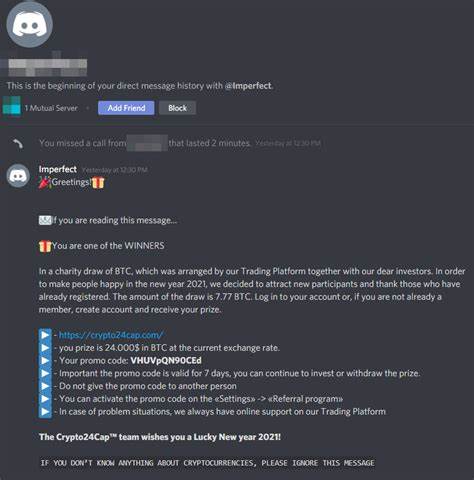Click the Imperfect username above message
Image resolution: width=474 pixels, height=480 pixels.
coord(58,169)
